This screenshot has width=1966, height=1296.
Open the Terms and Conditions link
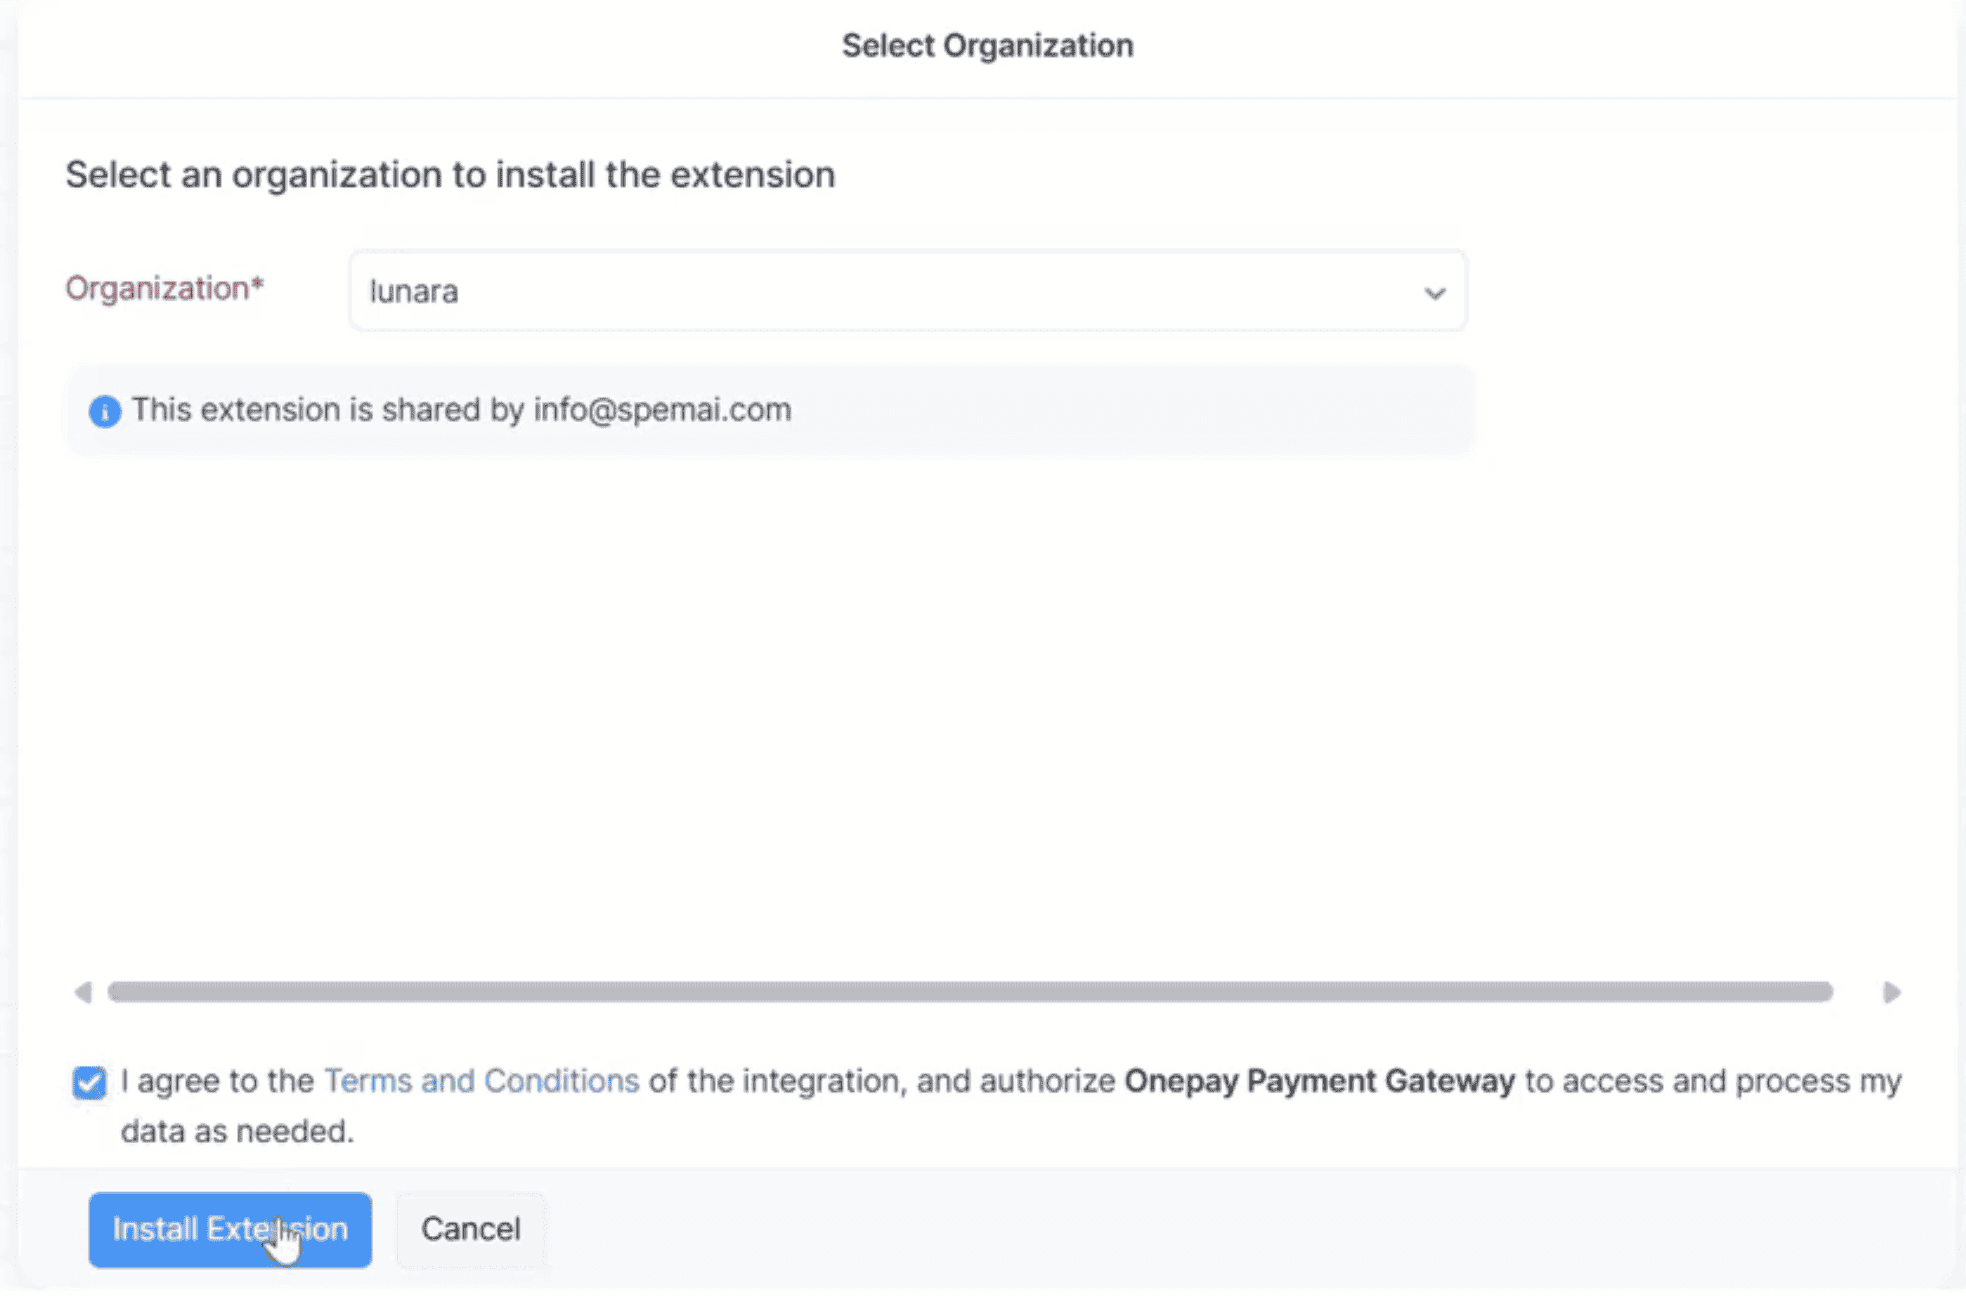(481, 1081)
